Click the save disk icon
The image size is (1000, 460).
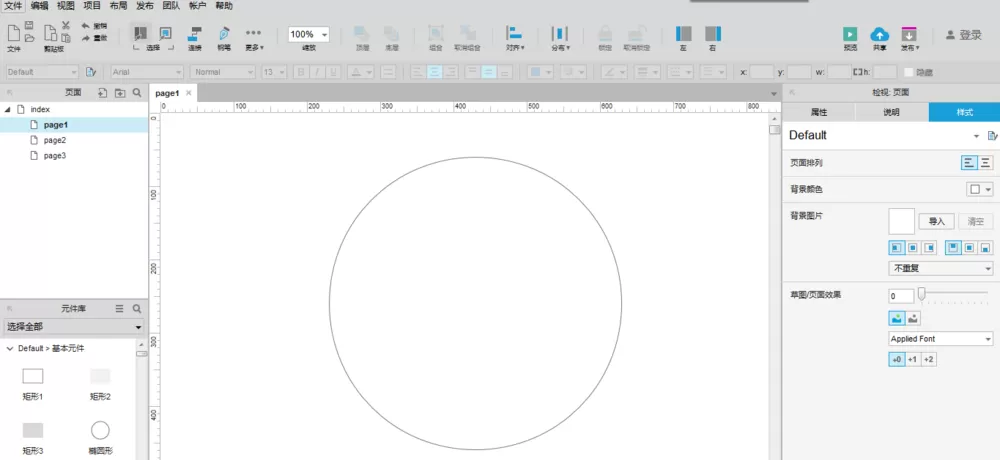29,25
